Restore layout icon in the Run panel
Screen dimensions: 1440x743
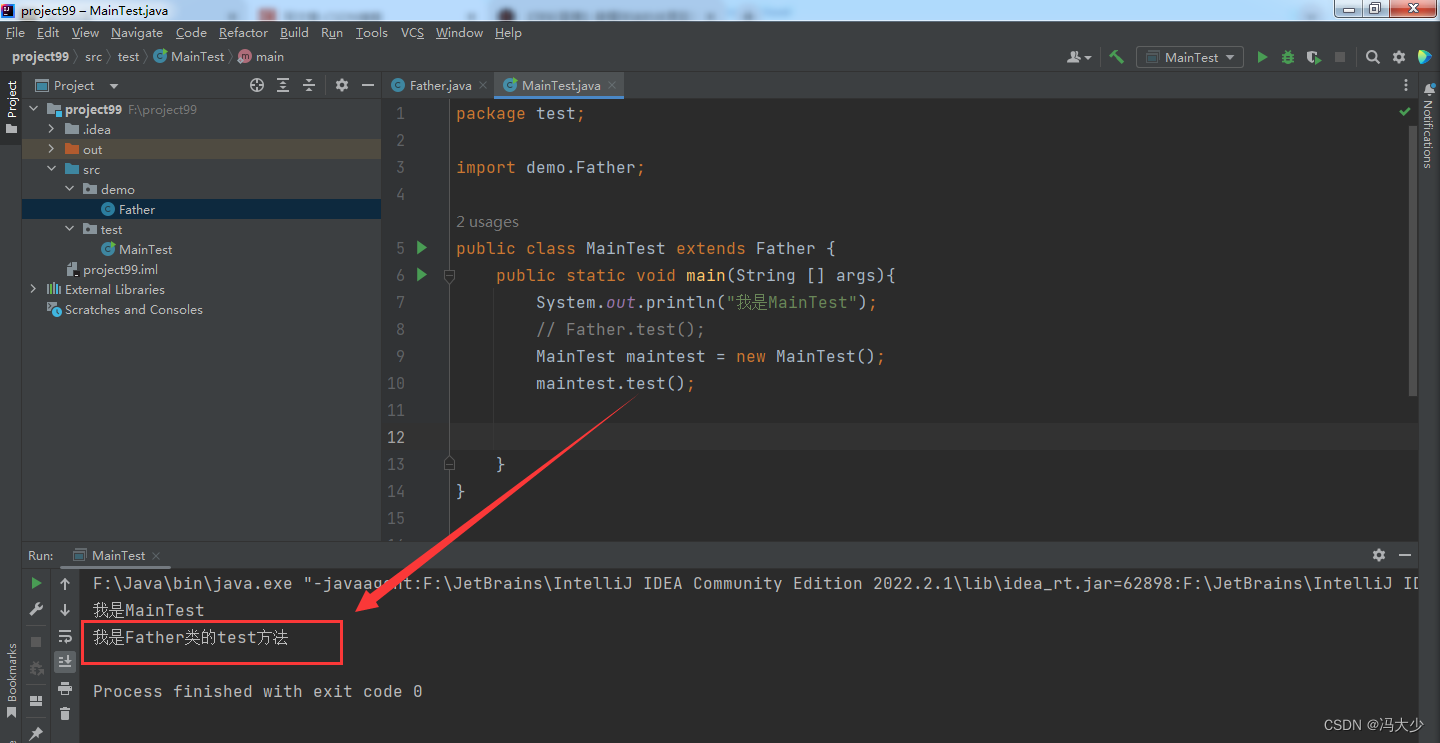coord(36,701)
